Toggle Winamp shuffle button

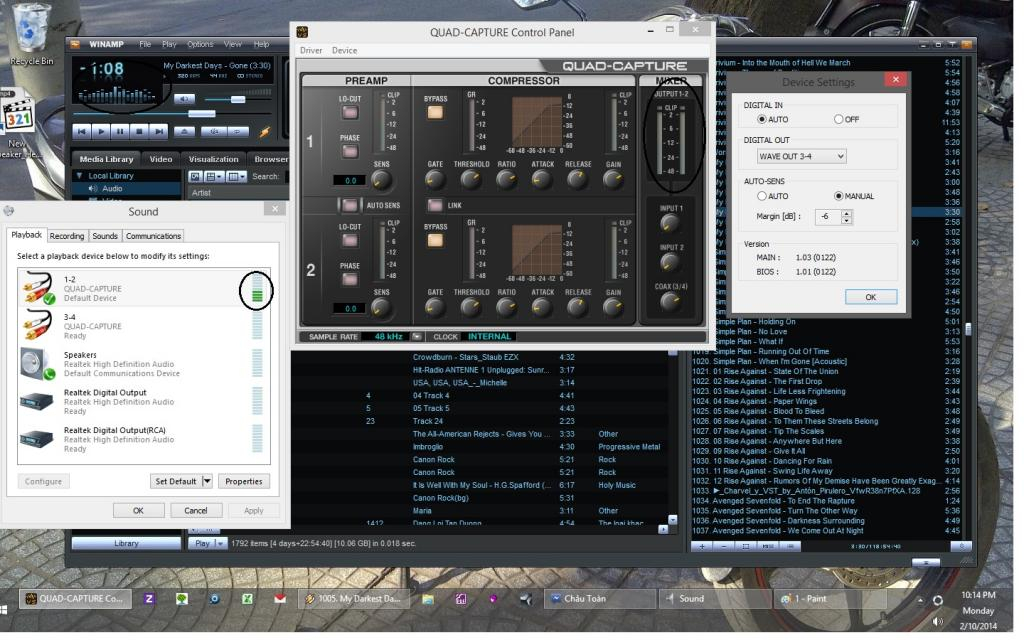(214, 131)
